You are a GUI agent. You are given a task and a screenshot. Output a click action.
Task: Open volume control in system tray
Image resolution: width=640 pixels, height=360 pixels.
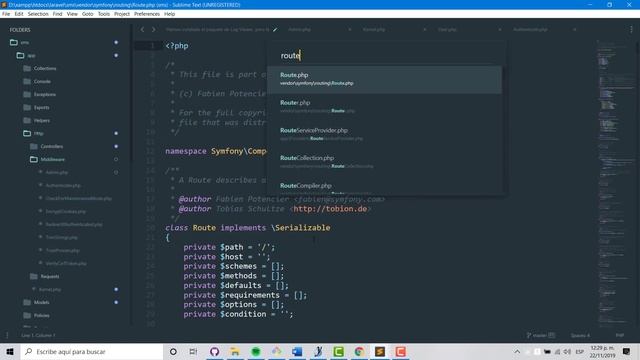click(x=567, y=351)
